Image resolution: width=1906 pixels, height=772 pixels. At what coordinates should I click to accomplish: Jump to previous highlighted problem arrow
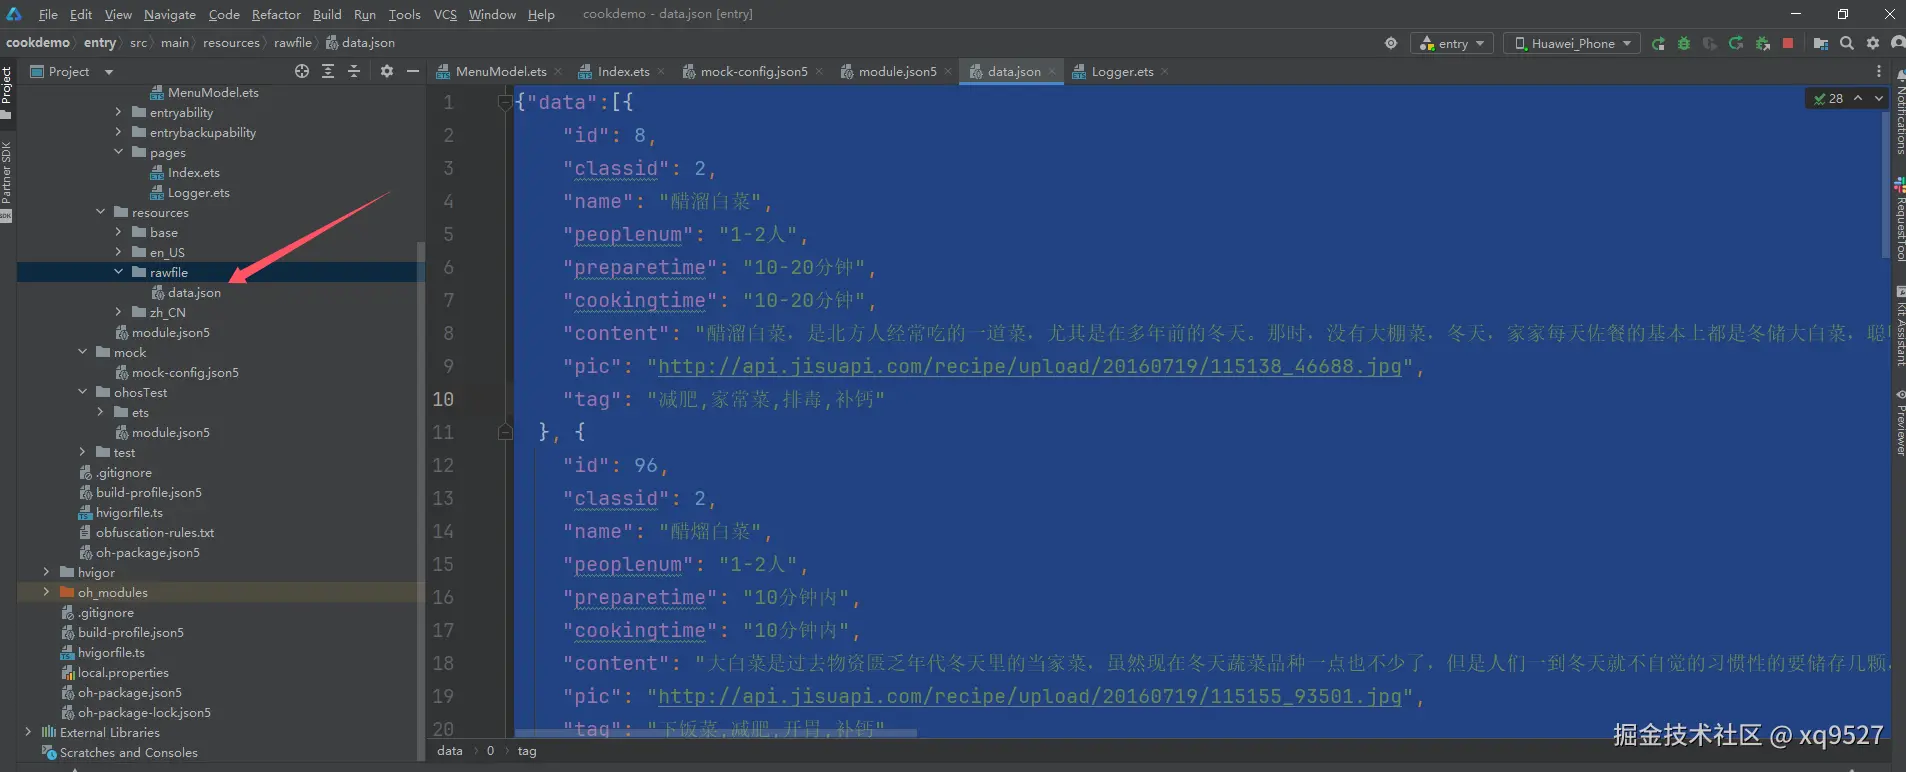tap(1858, 98)
